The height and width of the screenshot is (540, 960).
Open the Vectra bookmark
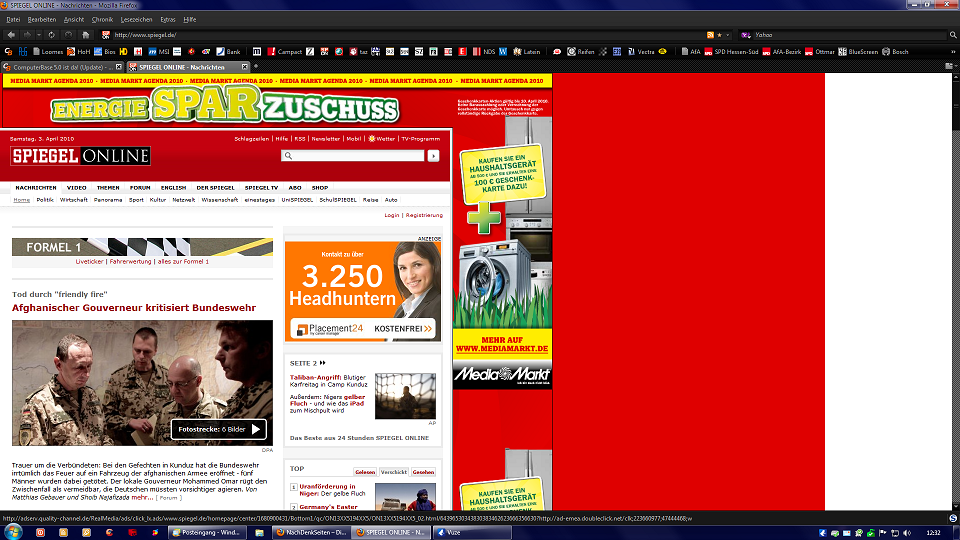coord(641,52)
